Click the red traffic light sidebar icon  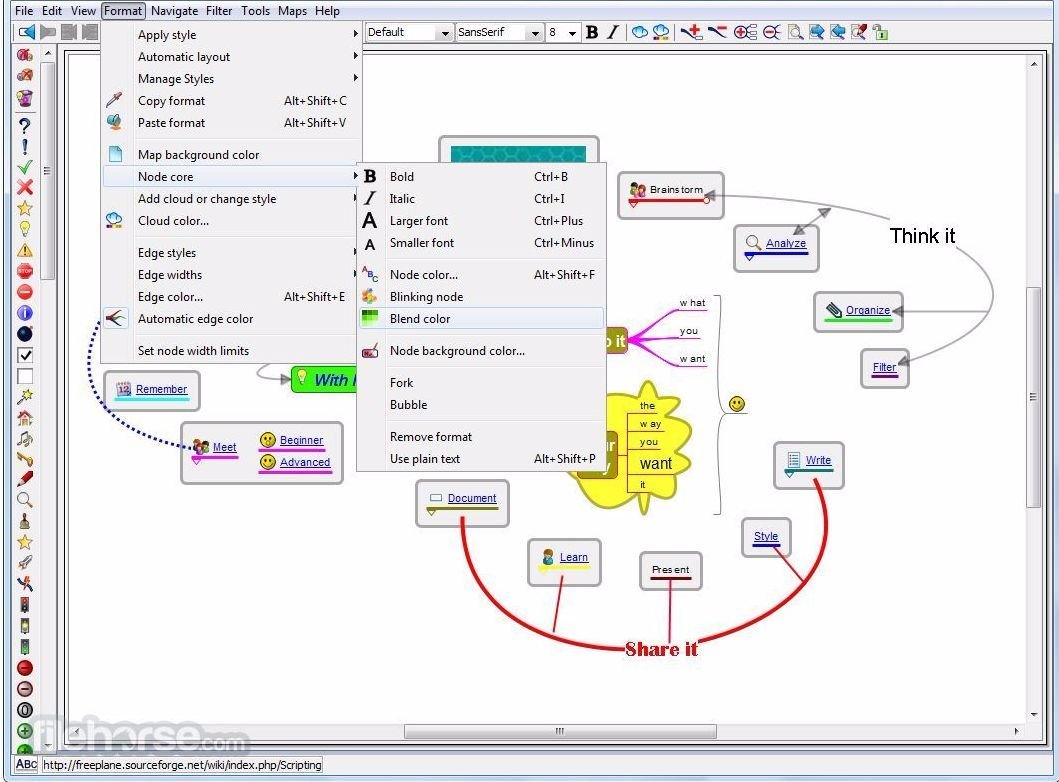tap(24, 605)
